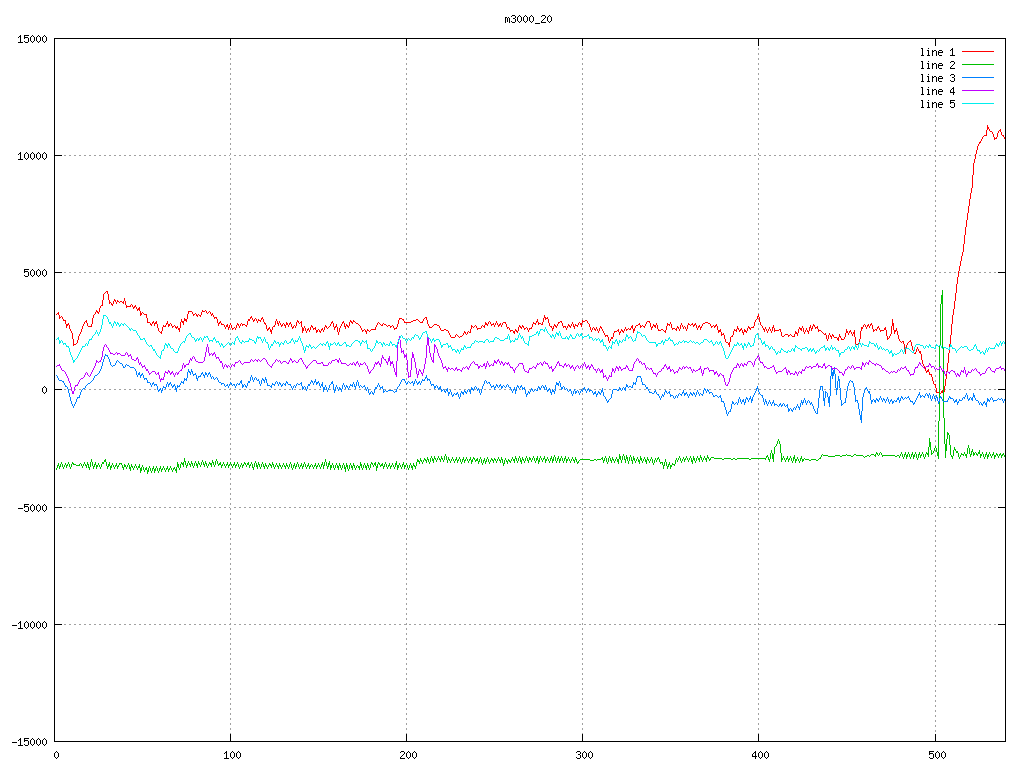Screen dimensions: 1024x768
Task: Click the 10000 y-axis tick label
Action: click(32, 156)
